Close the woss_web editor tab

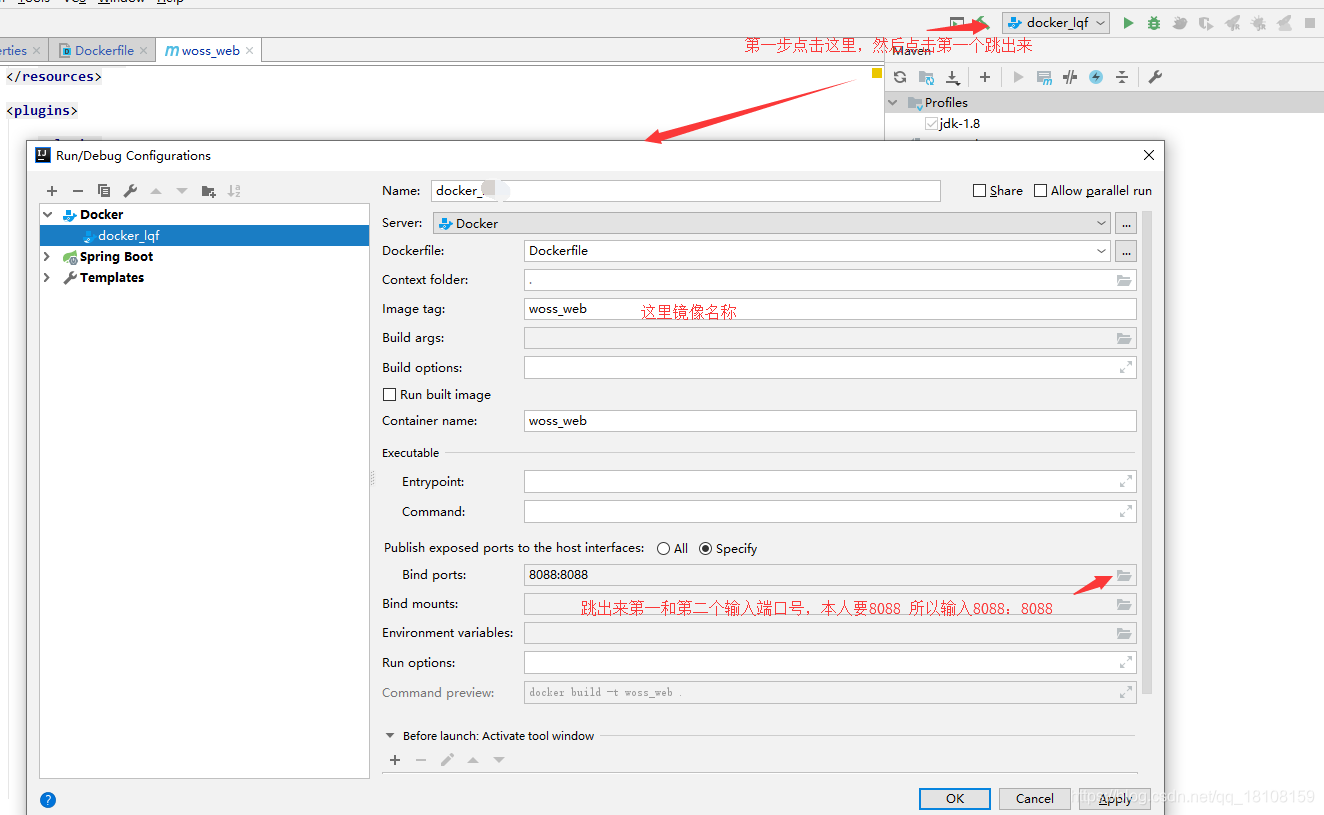click(250, 51)
